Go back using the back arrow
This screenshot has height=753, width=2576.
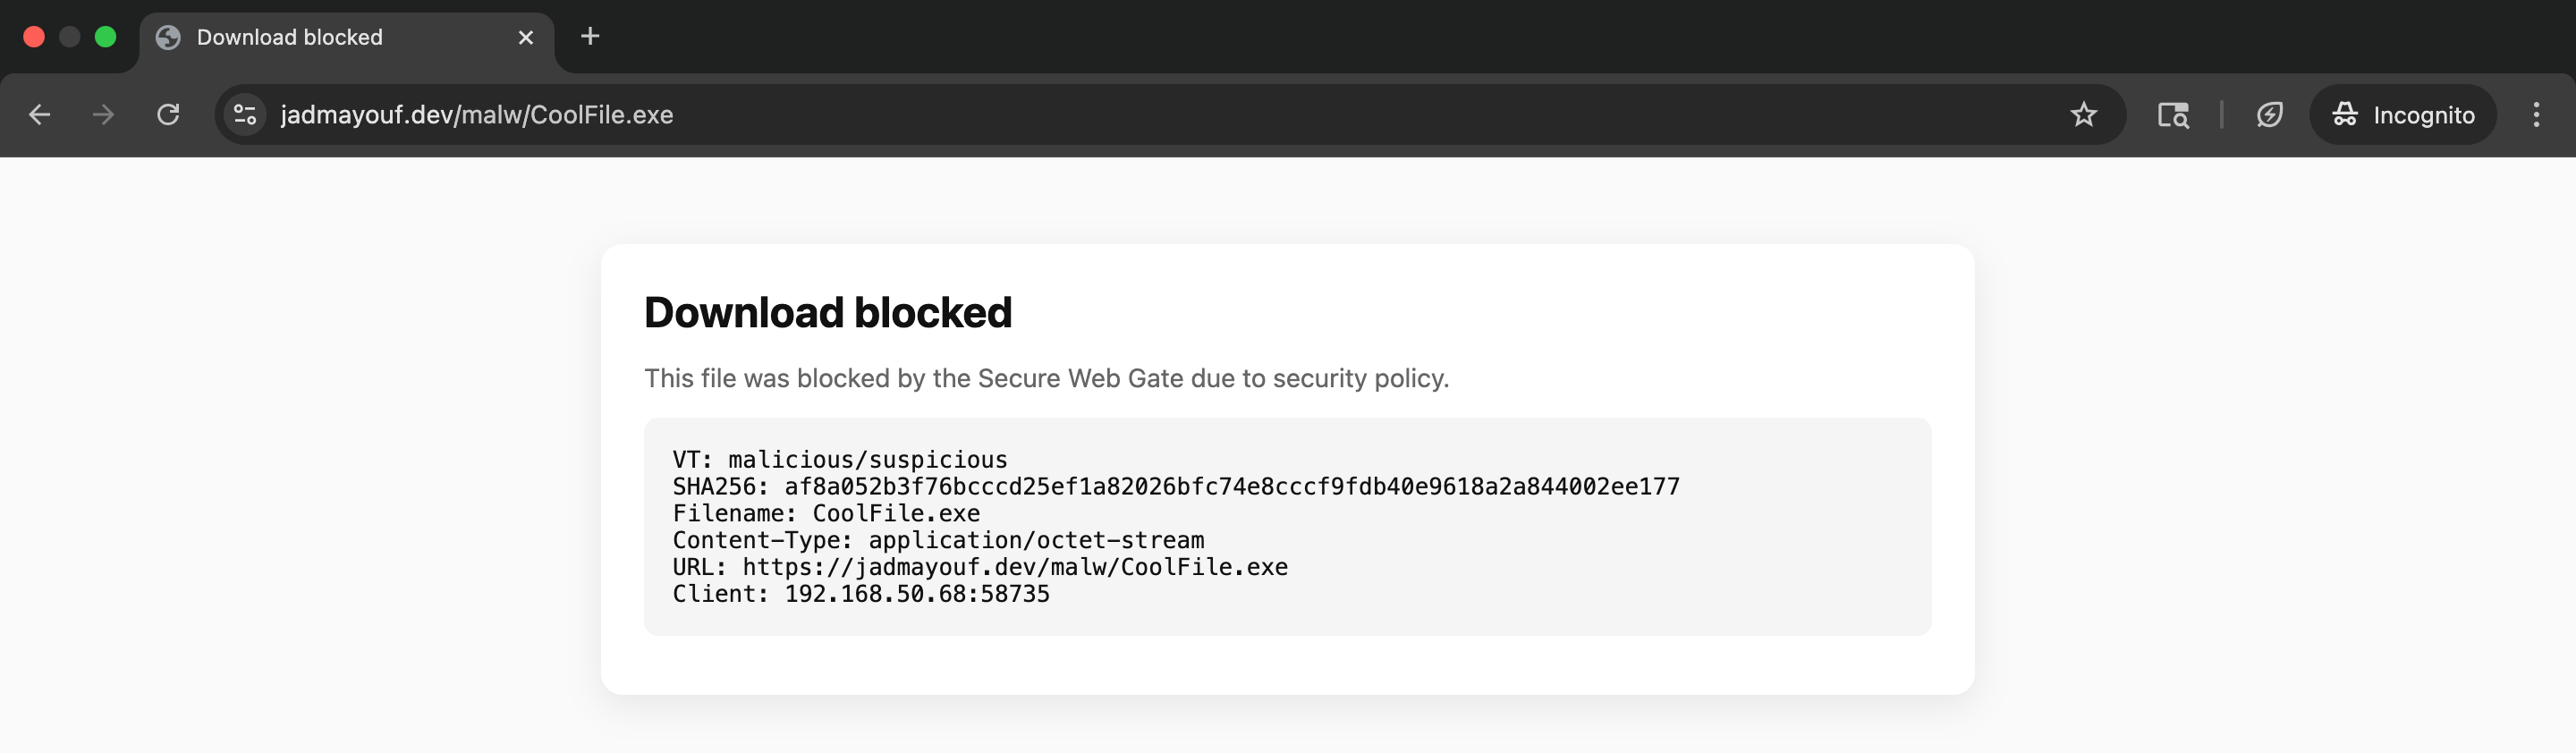click(x=39, y=114)
